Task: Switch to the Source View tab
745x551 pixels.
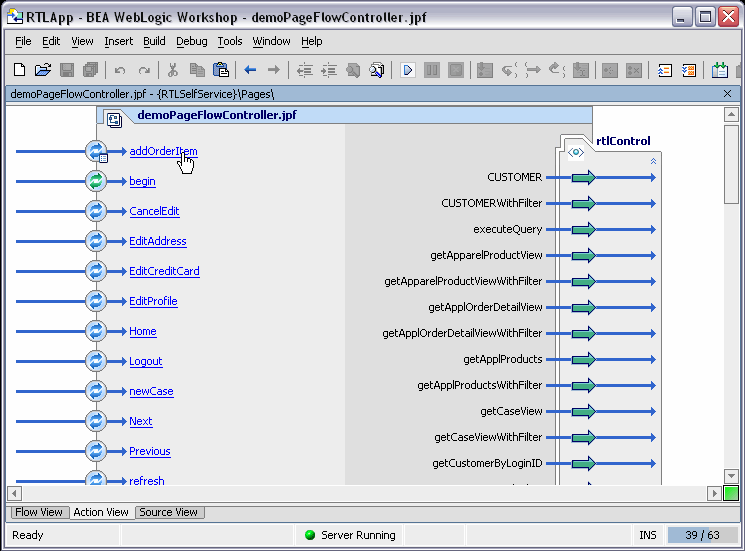Action: pyautogui.click(x=169, y=512)
